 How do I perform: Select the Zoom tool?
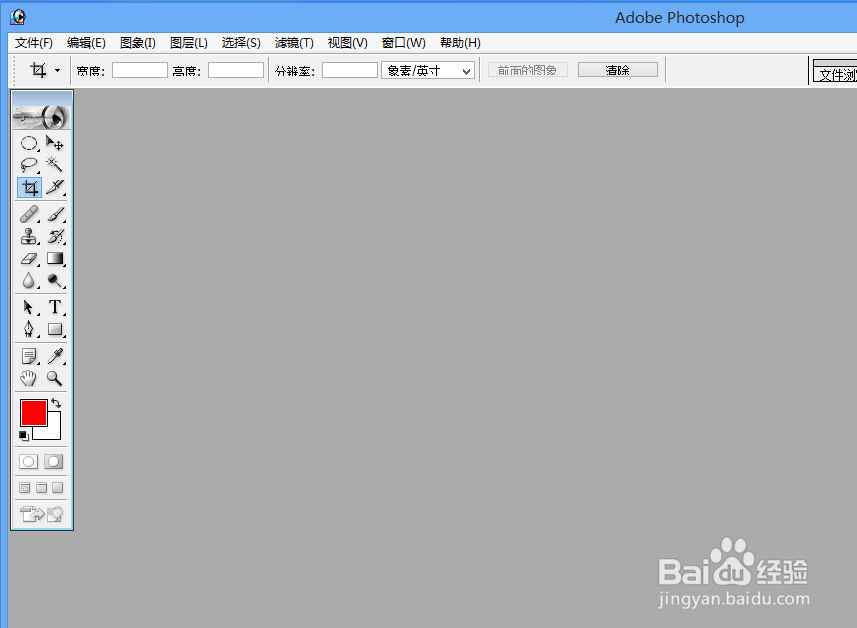tap(55, 378)
